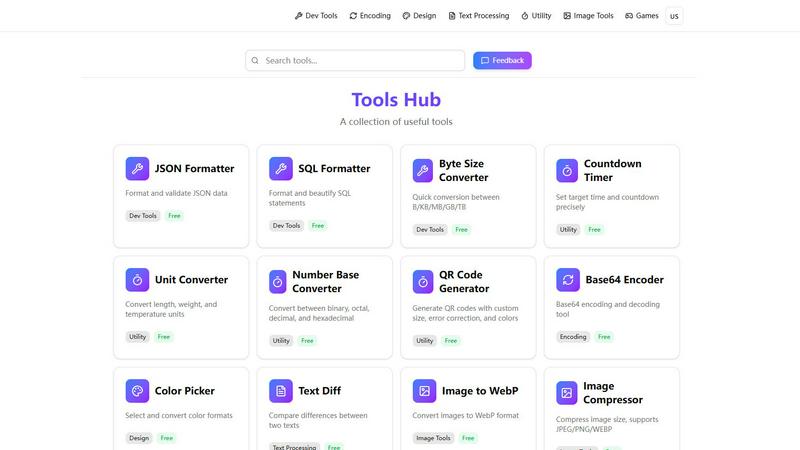Click 'Format and beautify SQL statements' description

coord(310,198)
